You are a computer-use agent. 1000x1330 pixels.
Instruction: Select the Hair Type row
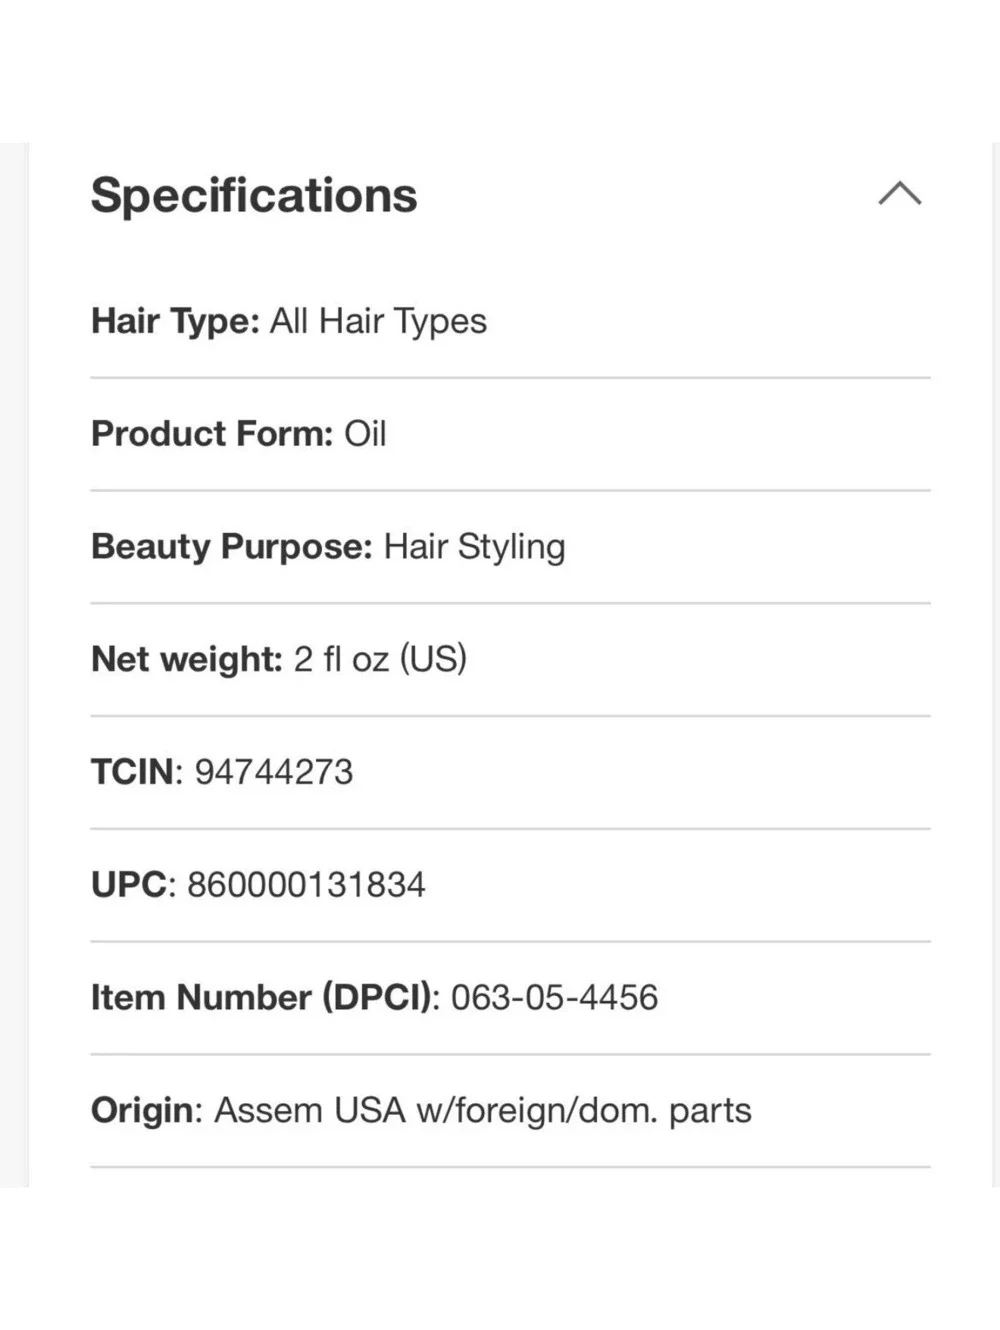pyautogui.click(x=510, y=321)
